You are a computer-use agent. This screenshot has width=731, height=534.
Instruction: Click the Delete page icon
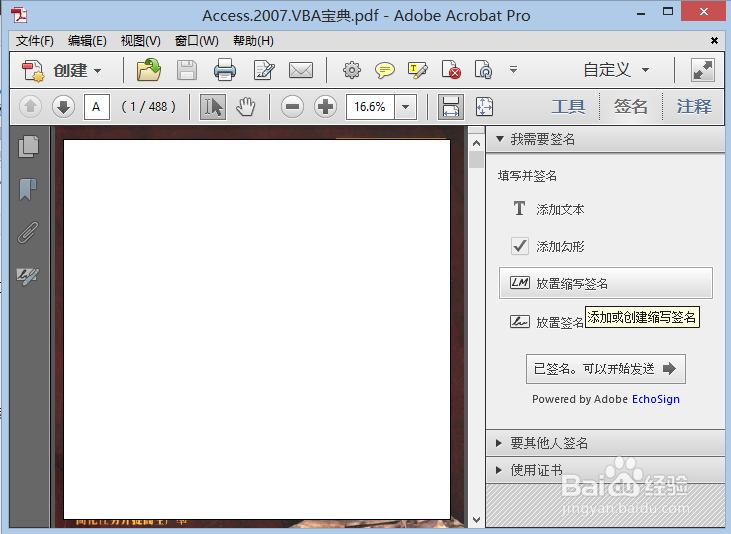pyautogui.click(x=451, y=70)
